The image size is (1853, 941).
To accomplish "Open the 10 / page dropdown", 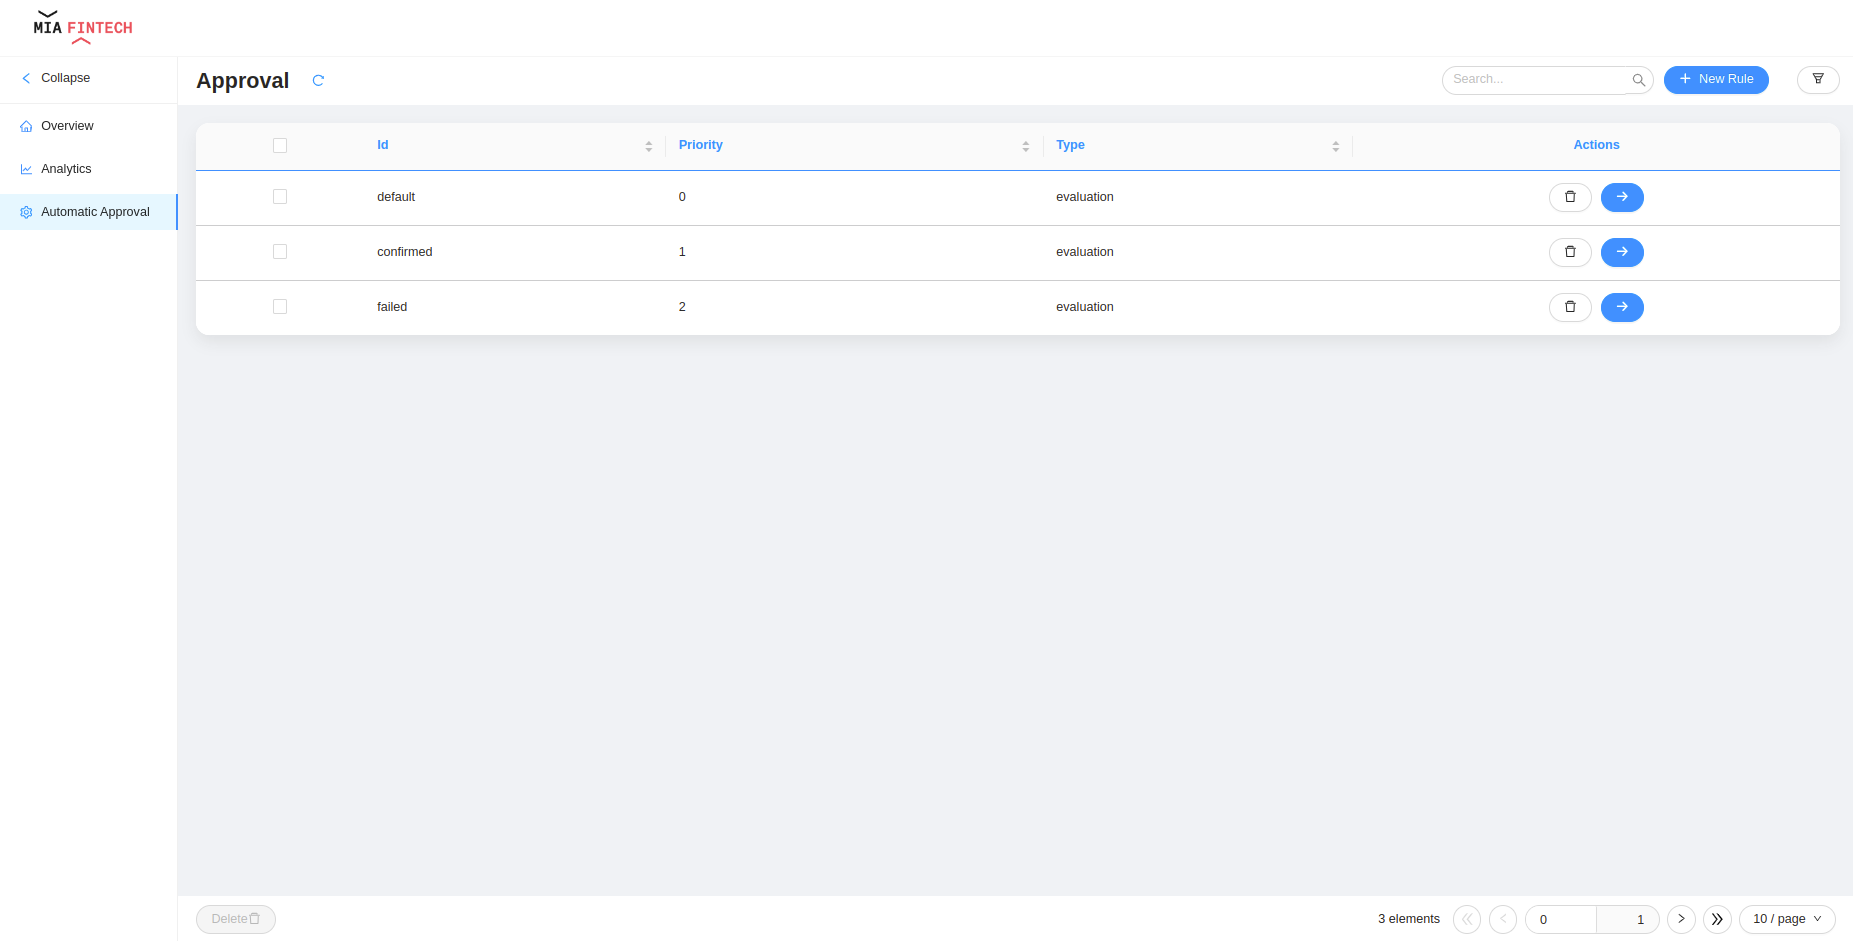I will click(x=1787, y=919).
